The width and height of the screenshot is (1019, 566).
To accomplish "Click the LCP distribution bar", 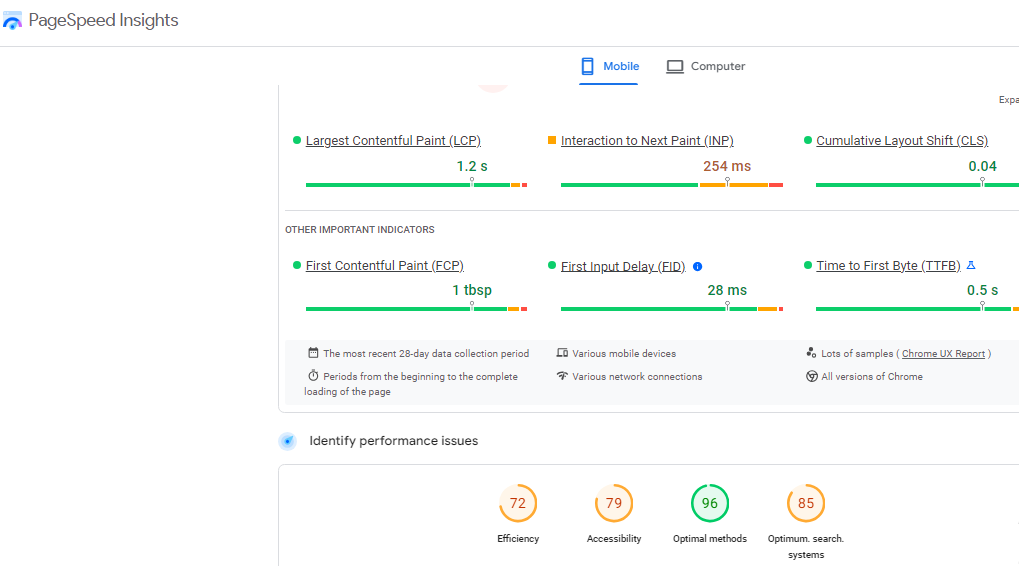I will pyautogui.click(x=417, y=185).
